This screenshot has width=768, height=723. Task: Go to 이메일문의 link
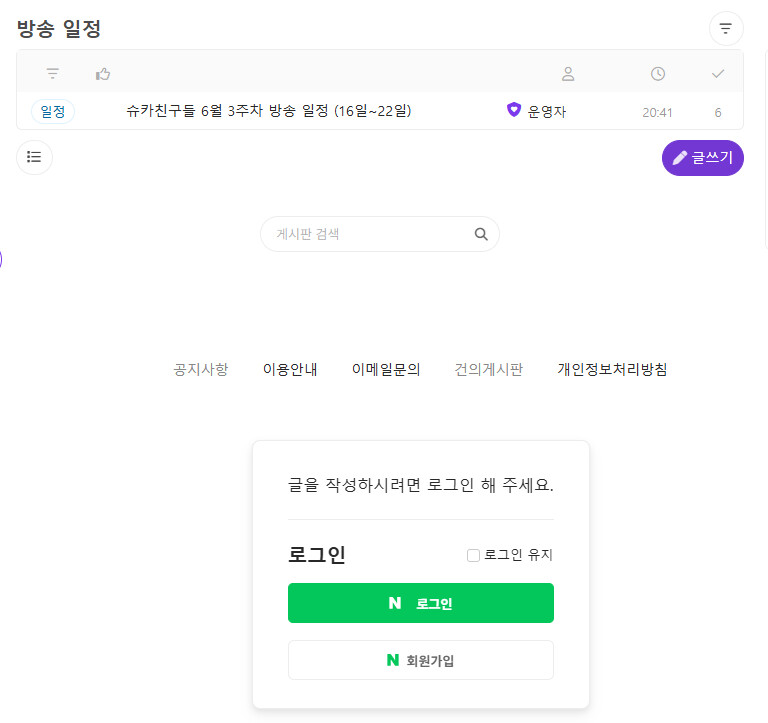(386, 369)
